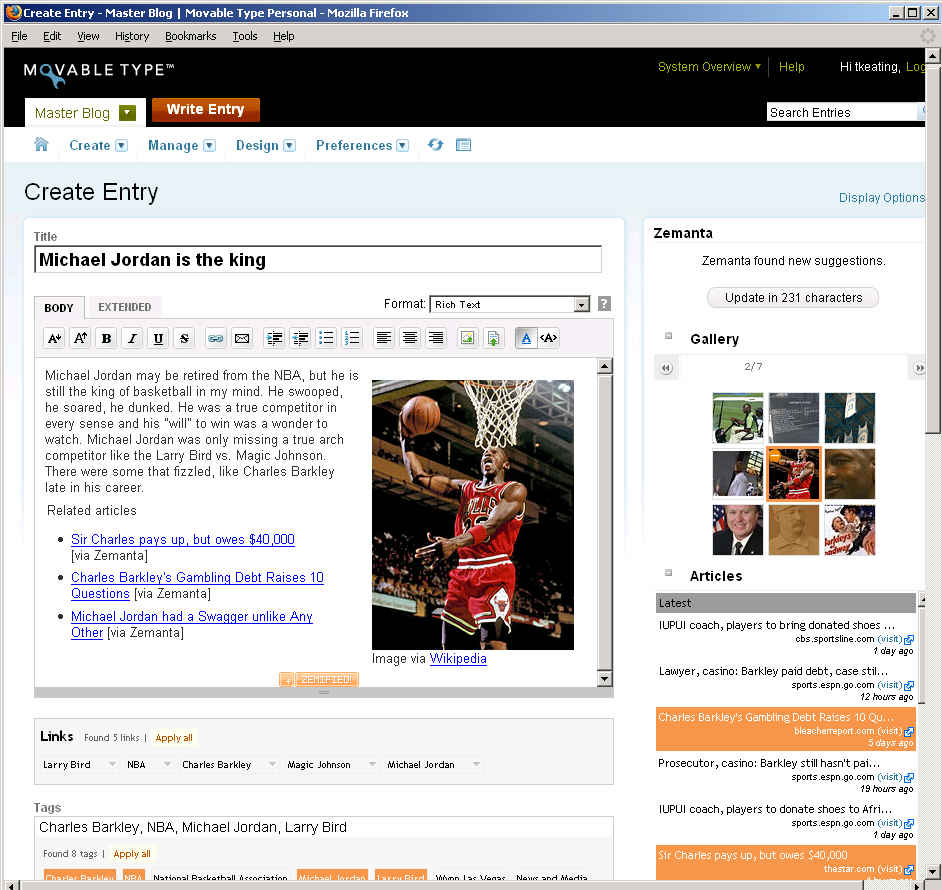
Task: Click the insert image icon
Action: point(467,338)
